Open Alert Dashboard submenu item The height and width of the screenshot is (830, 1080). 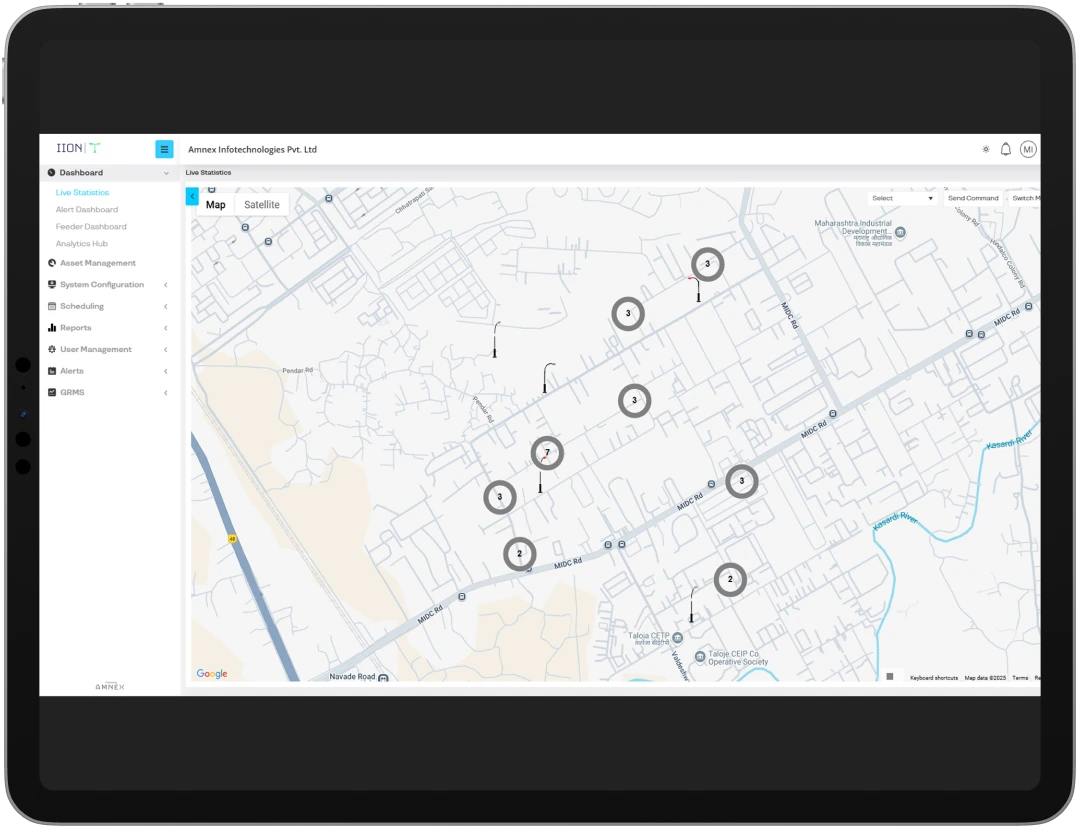click(x=87, y=209)
